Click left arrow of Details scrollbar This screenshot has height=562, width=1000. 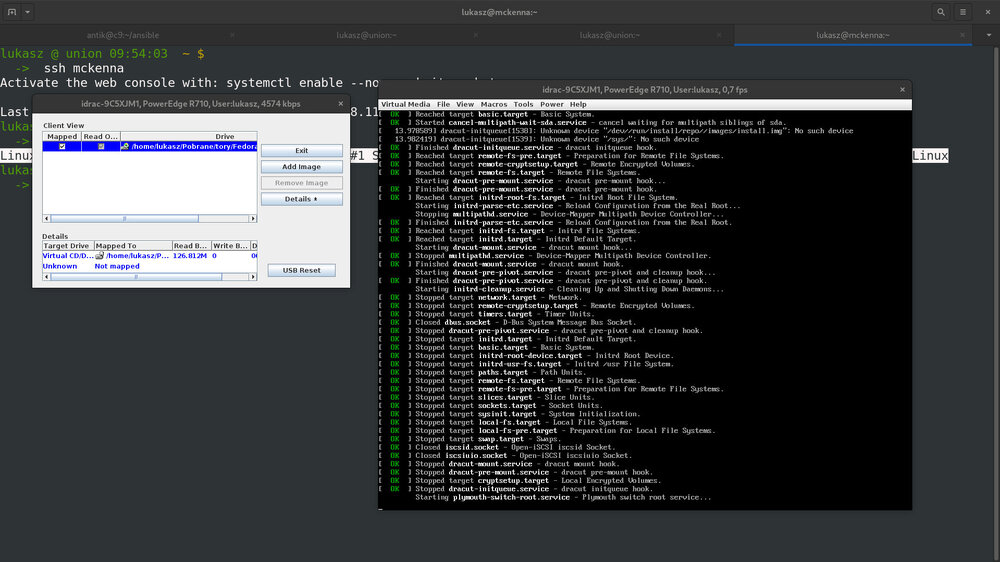[46, 276]
